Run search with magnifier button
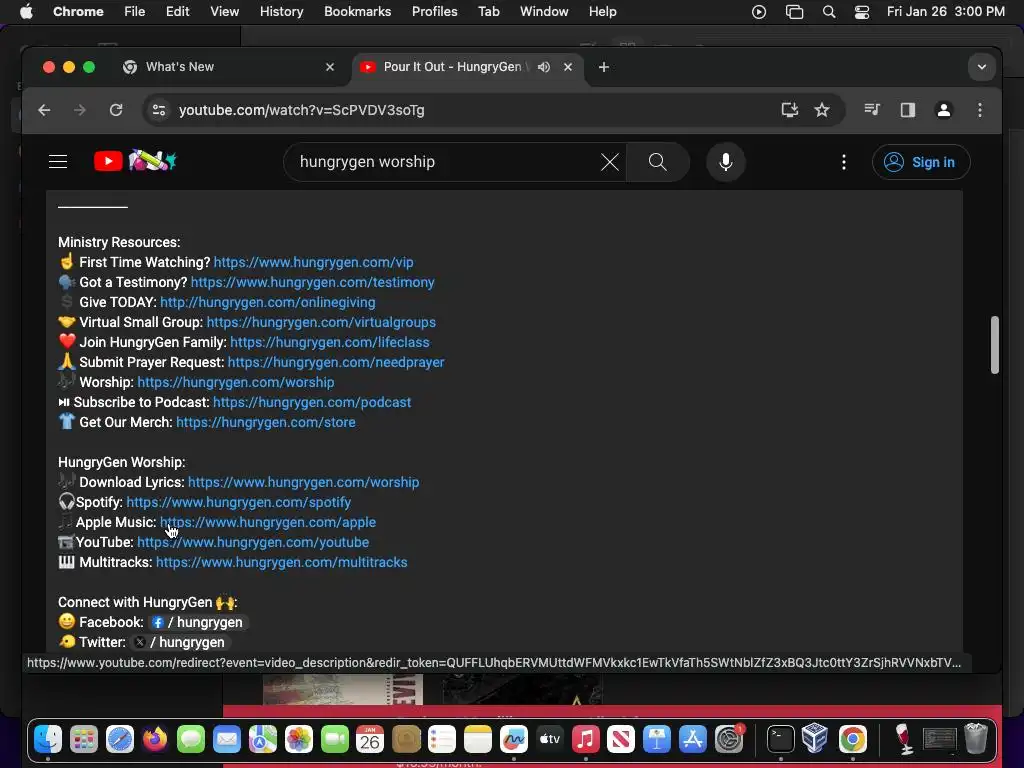 [658, 162]
